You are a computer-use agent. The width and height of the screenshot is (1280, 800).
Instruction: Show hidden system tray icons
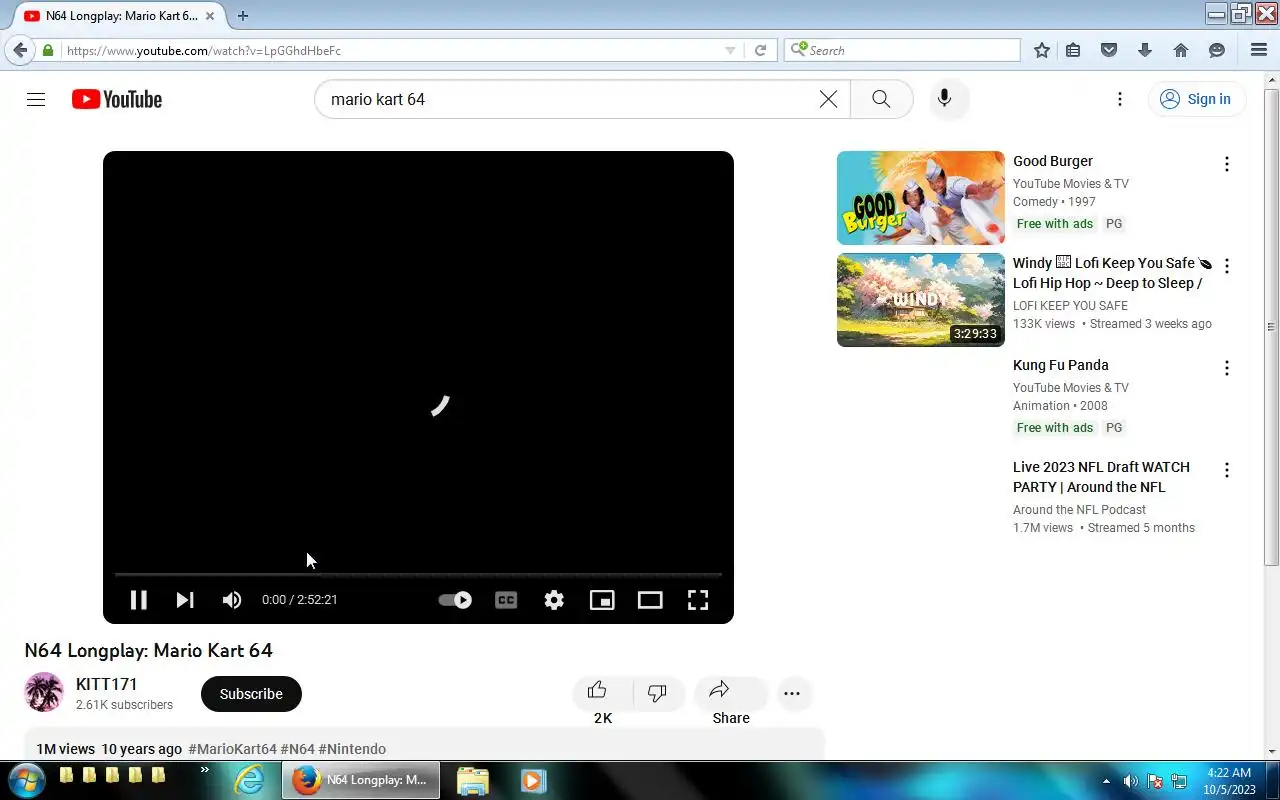(1106, 781)
